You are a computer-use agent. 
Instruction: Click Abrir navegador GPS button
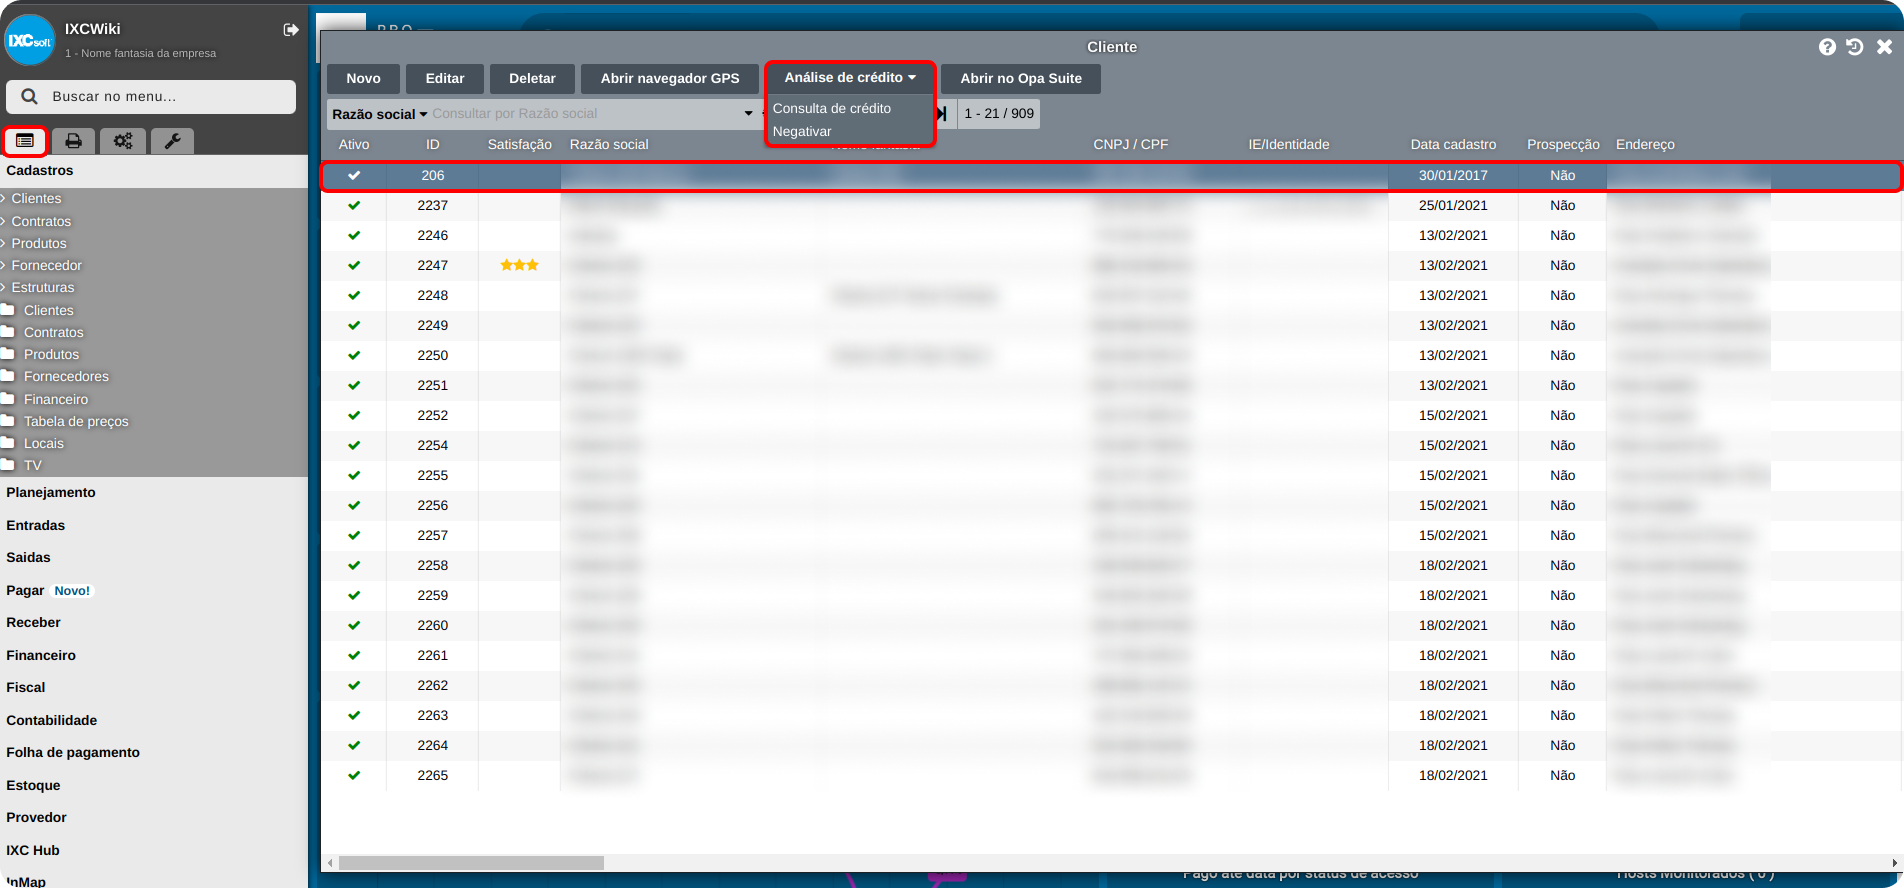tap(670, 79)
